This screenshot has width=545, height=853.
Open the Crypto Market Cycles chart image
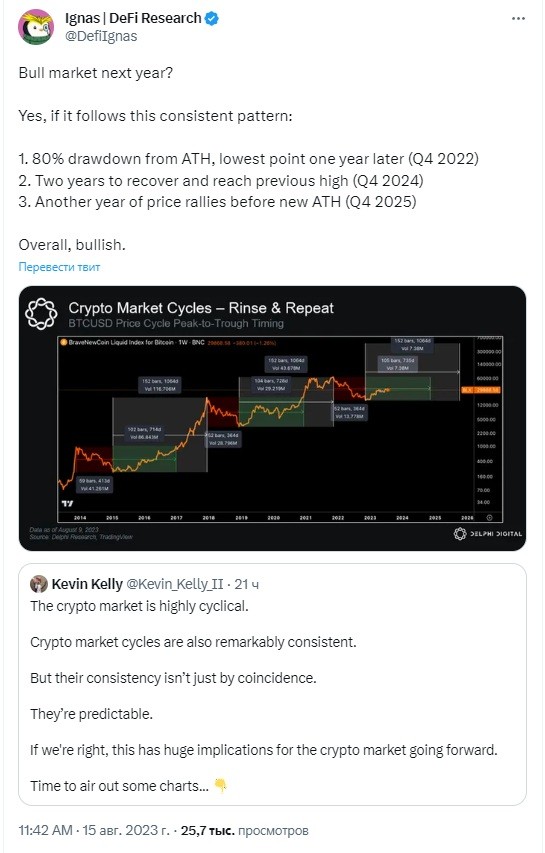point(272,418)
